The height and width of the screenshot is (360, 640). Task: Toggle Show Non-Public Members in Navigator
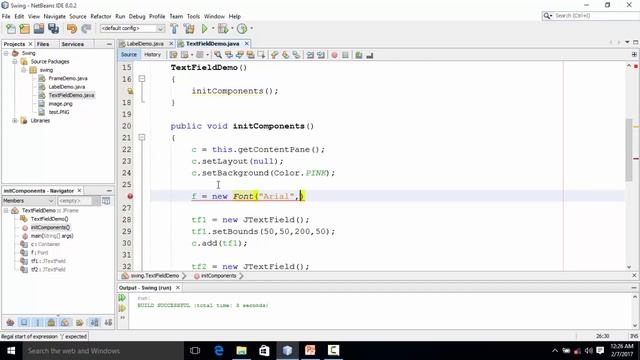coord(51,322)
